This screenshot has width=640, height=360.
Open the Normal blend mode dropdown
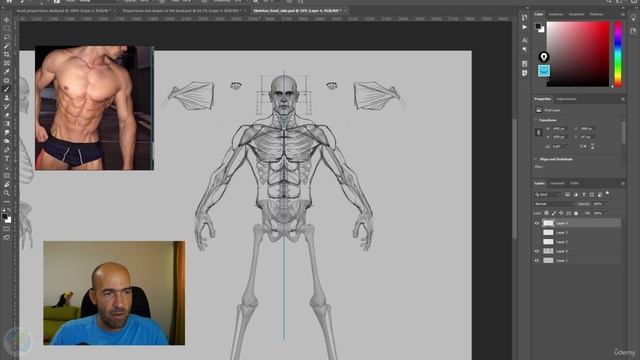coord(553,204)
